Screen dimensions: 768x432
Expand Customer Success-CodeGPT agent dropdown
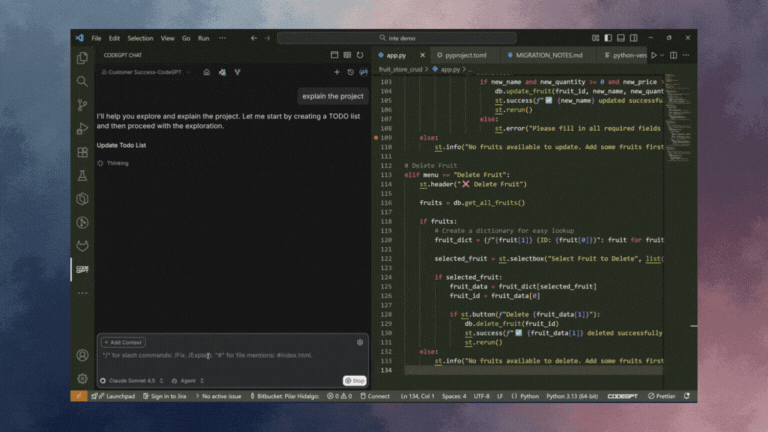coord(150,72)
